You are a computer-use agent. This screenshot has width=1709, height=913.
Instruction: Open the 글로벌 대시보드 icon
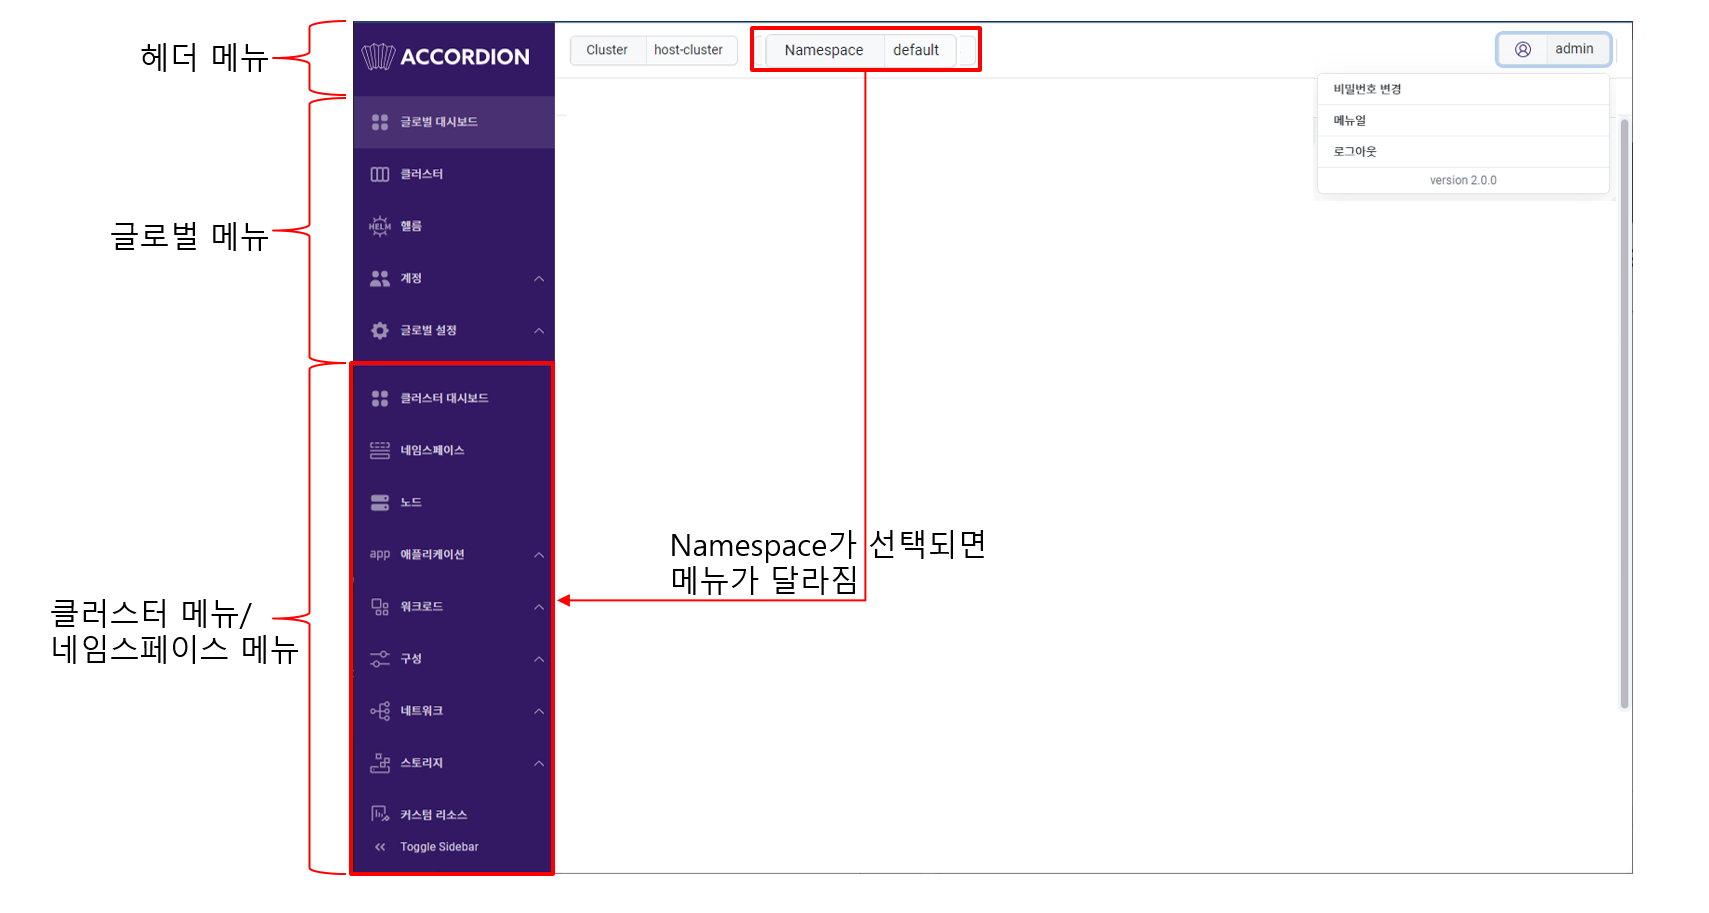coord(380,122)
